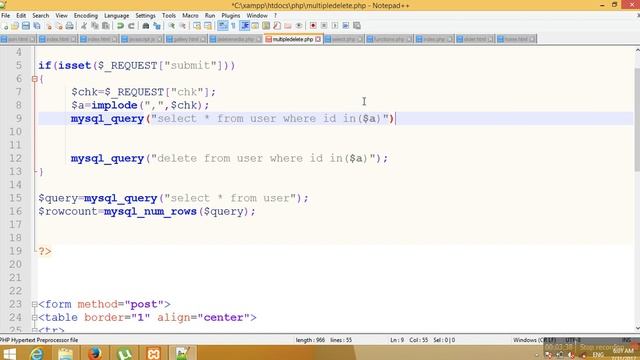
Task: Collapse the if block fold marker on line 6
Action: (x=35, y=79)
